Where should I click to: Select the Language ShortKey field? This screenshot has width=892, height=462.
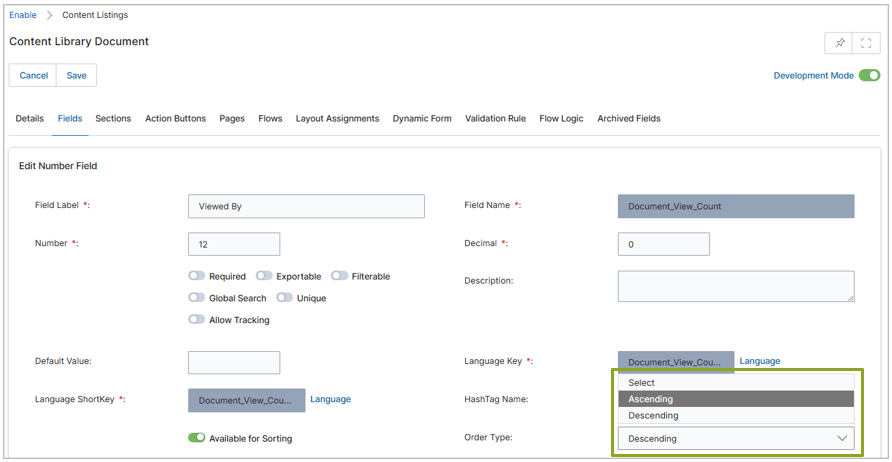pos(247,400)
